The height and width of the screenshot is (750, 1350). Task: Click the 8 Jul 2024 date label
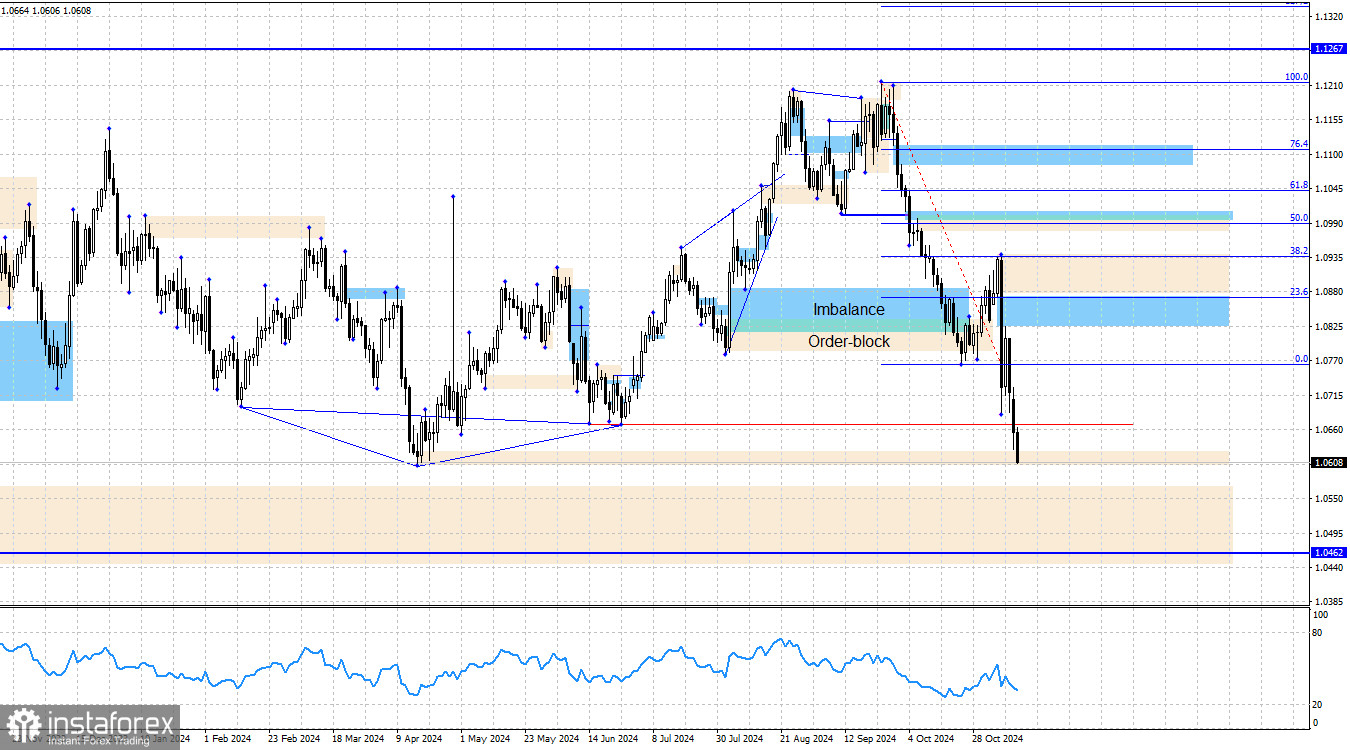pyautogui.click(x=674, y=739)
